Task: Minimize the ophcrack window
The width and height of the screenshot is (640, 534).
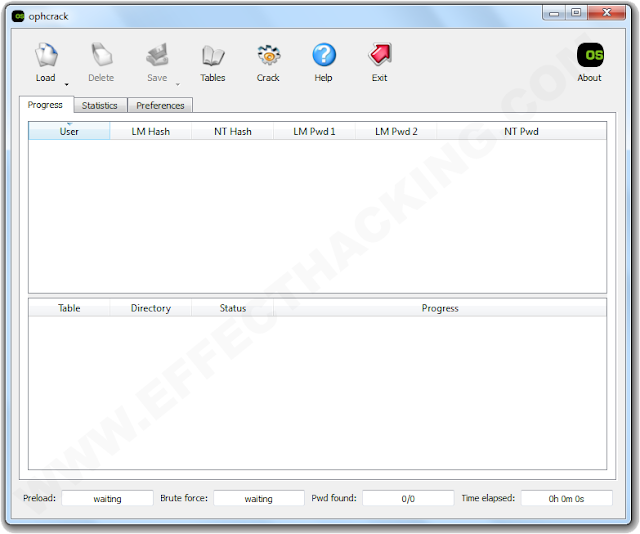Action: coord(554,13)
